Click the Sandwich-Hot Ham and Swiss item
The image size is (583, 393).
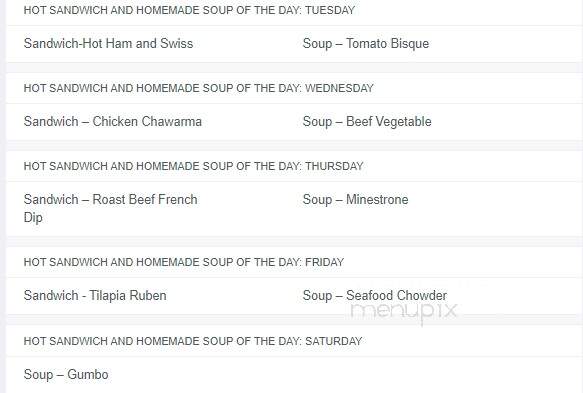coord(108,44)
